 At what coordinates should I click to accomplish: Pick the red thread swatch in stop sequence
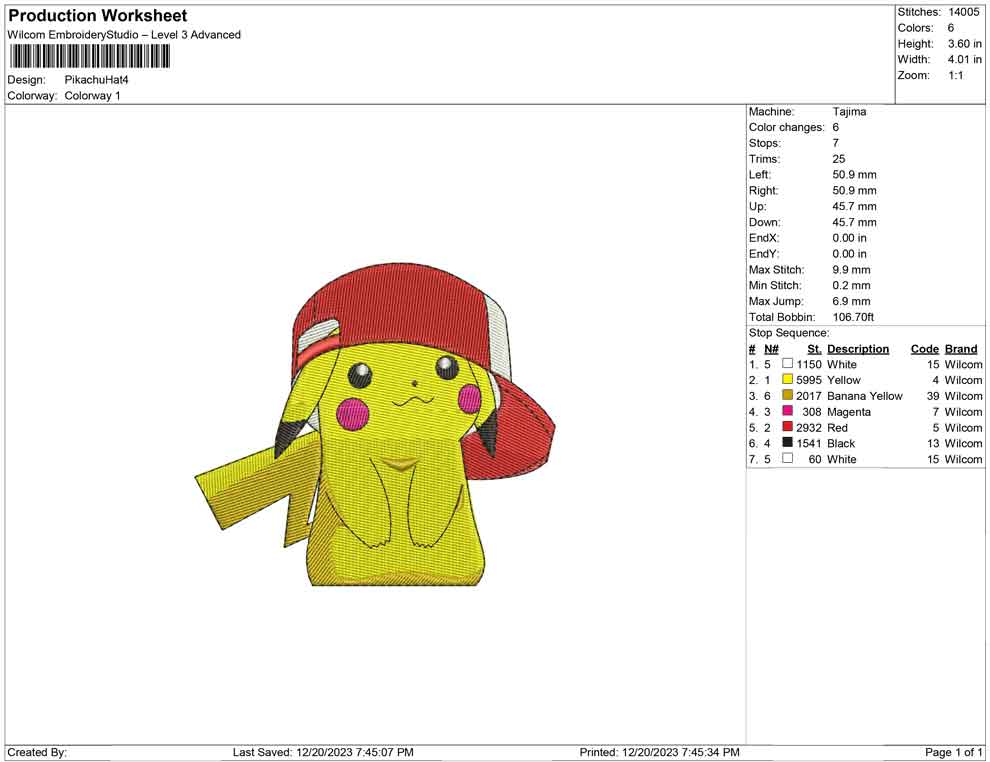click(787, 428)
